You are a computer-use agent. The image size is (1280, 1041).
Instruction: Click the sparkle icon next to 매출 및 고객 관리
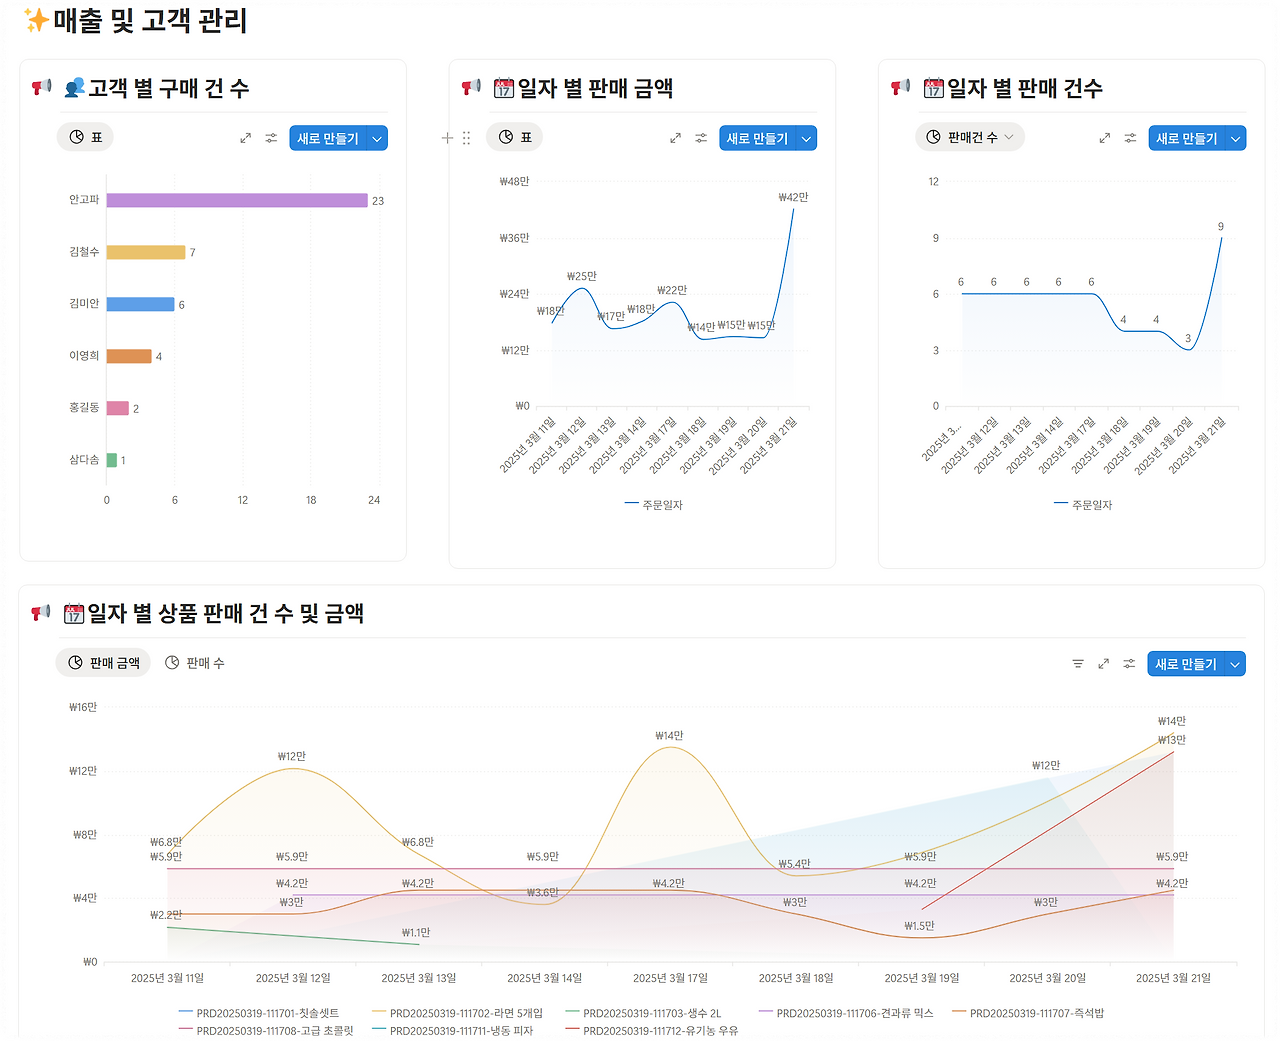[36, 20]
